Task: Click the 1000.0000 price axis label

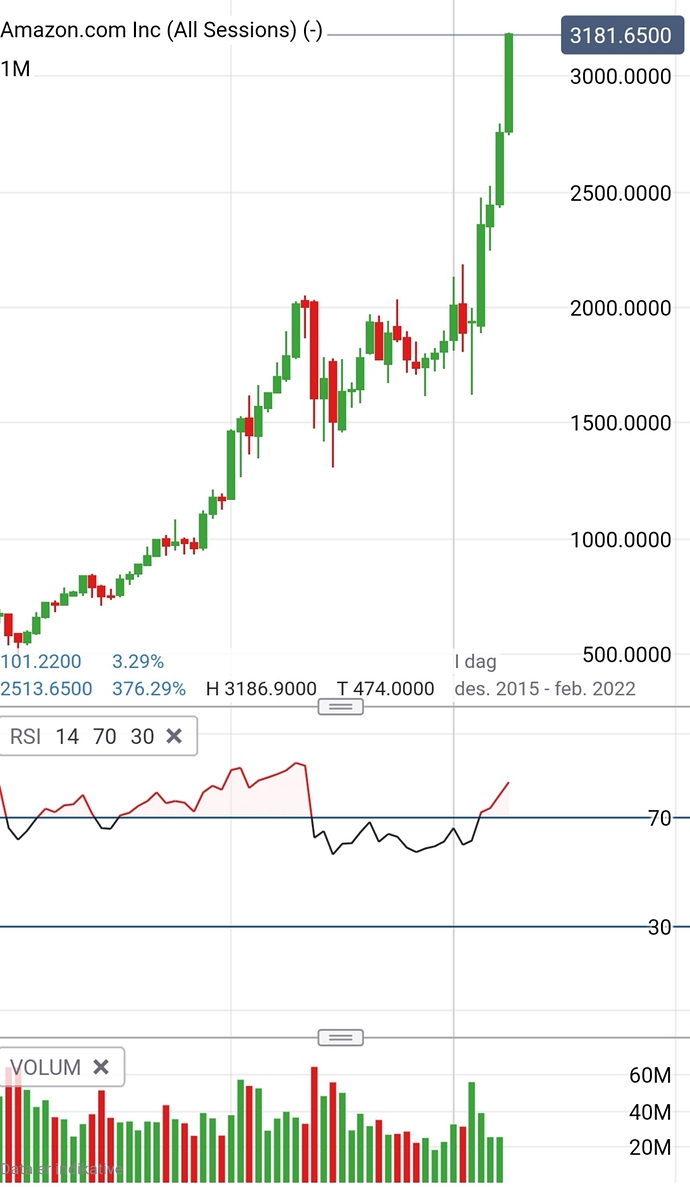Action: (621, 540)
